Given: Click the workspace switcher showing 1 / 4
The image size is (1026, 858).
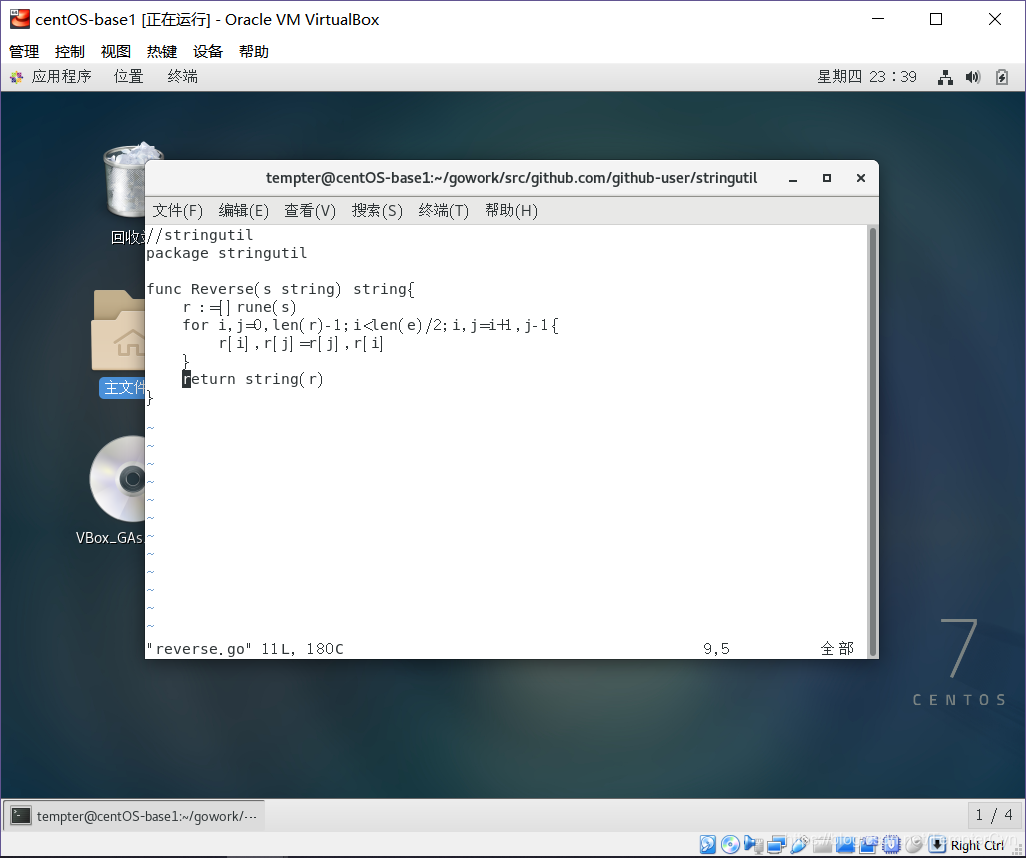Looking at the screenshot, I should pos(994,815).
